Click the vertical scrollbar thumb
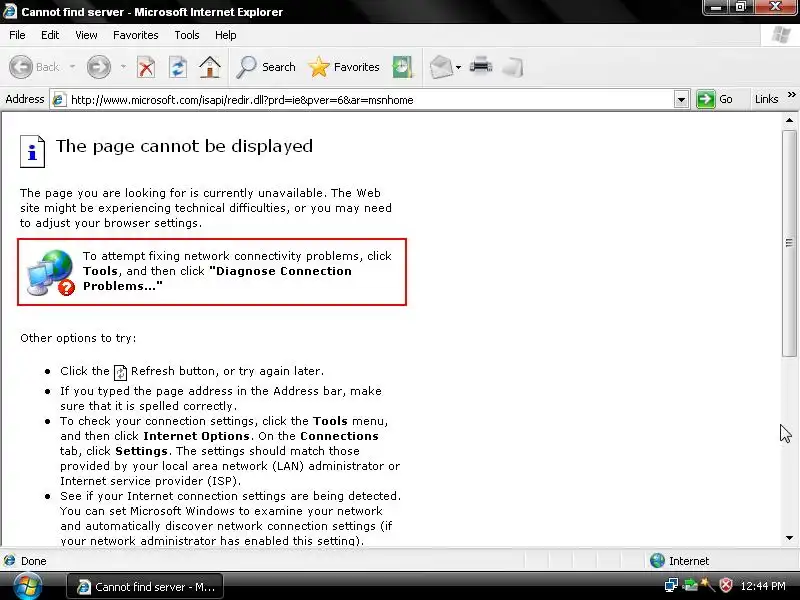Screen dimensions: 800x600 click(x=789, y=243)
